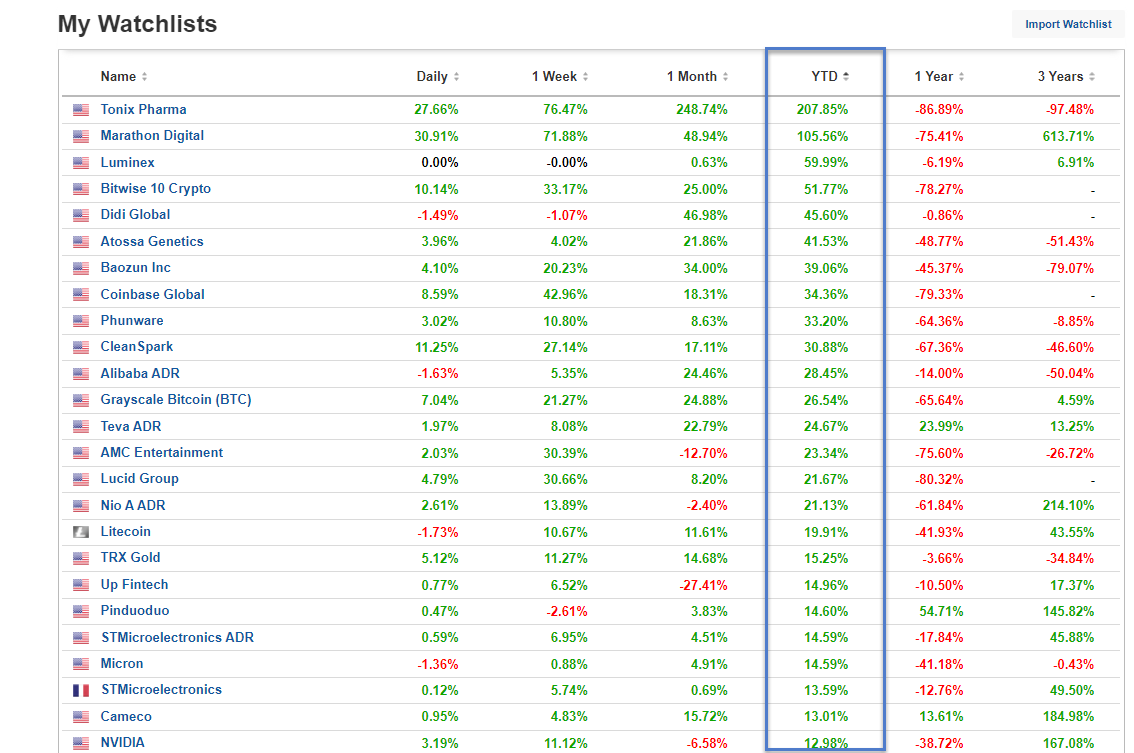Open the Phunware link

point(132,320)
